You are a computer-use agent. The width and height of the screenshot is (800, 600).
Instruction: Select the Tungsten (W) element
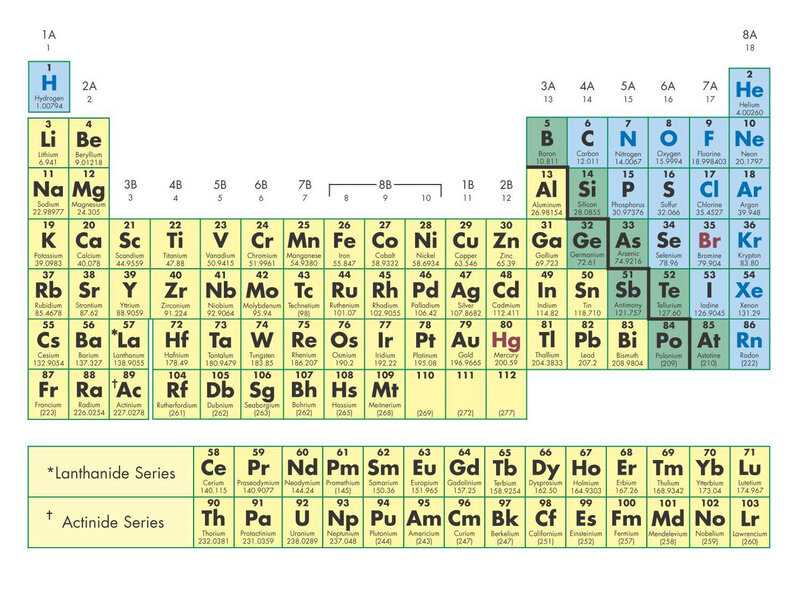point(262,344)
